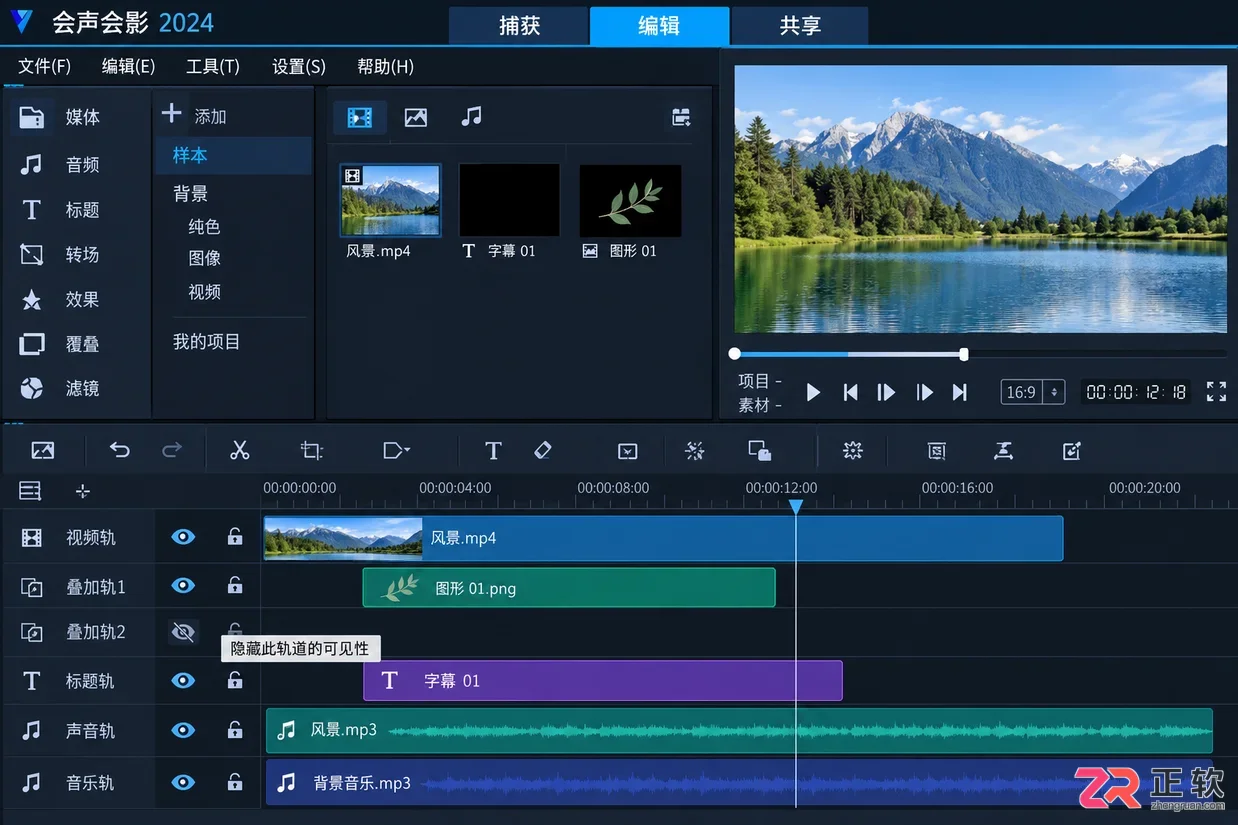Screen dimensions: 1238x825
Task: Open the 16:9 aspect ratio dropdown
Action: (1033, 392)
